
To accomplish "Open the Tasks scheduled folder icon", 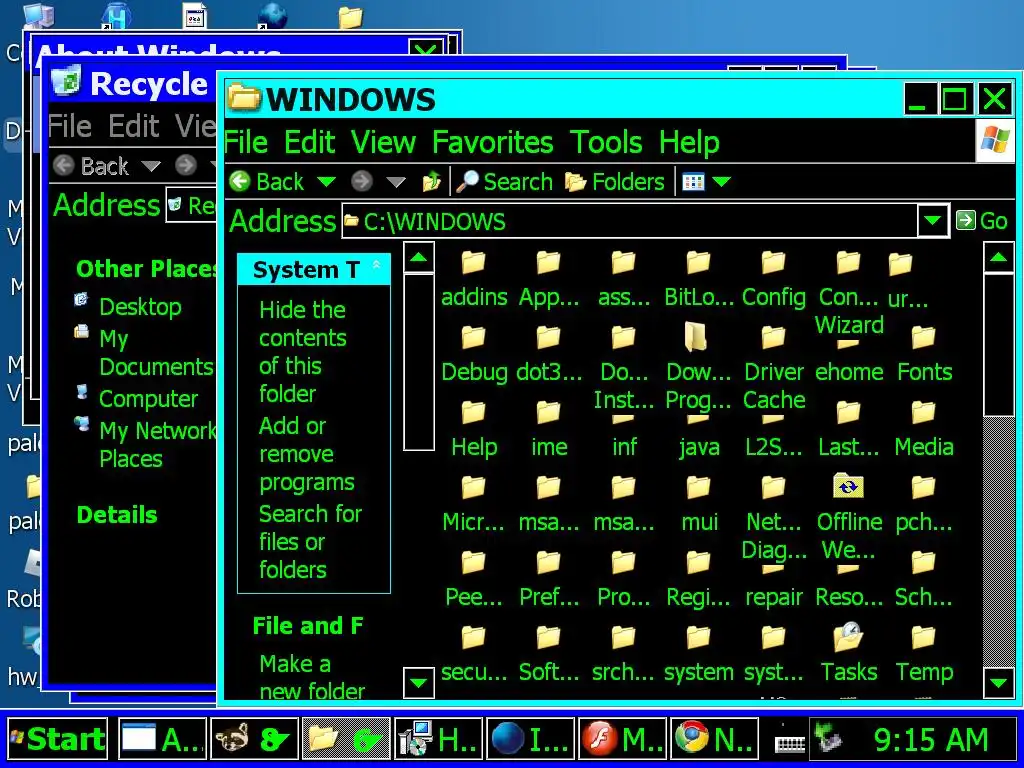I will coord(849,653).
